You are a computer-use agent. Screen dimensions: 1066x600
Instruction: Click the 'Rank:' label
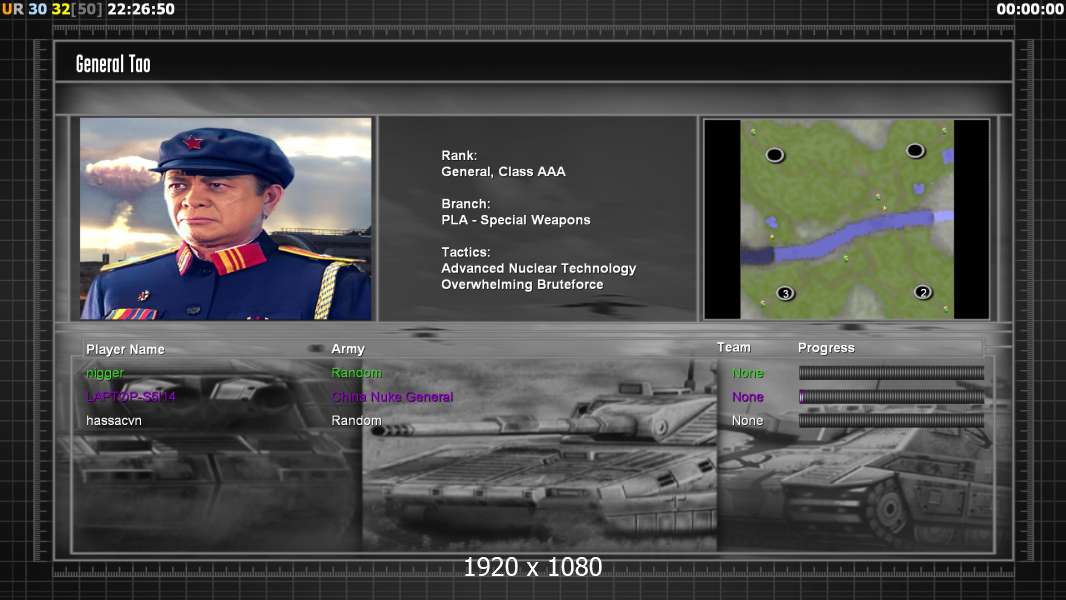(x=459, y=156)
